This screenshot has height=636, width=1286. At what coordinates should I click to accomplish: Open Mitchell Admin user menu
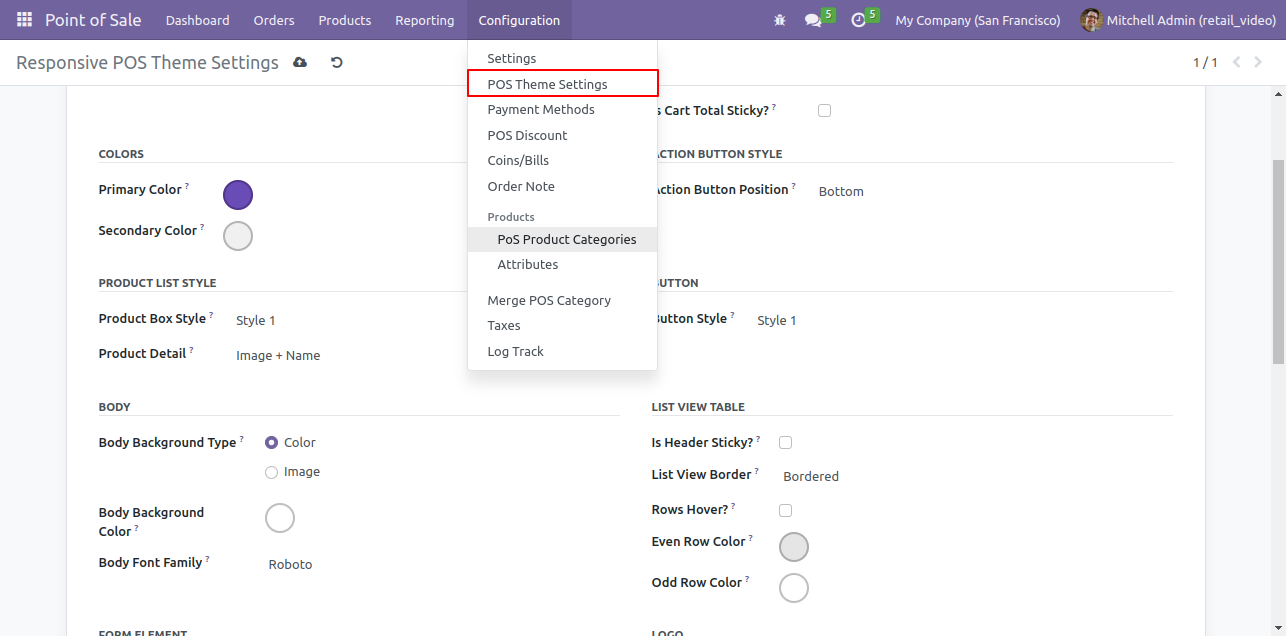click(1178, 20)
